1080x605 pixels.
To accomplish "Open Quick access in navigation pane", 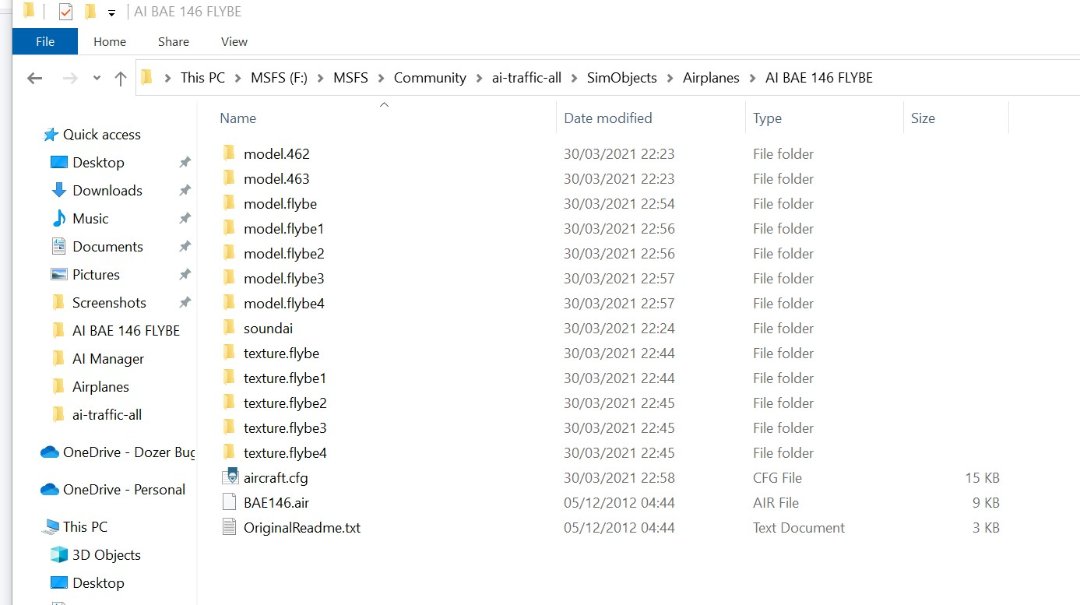I will tap(102, 134).
